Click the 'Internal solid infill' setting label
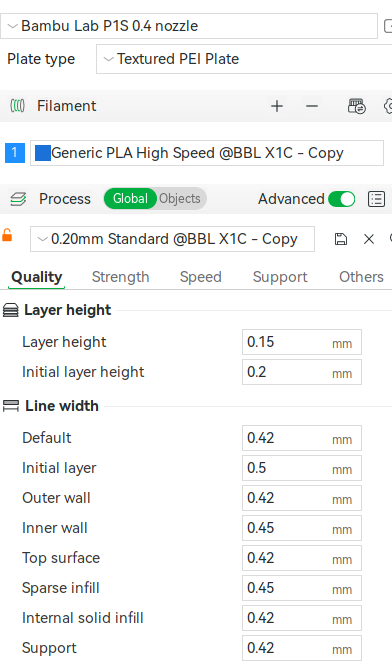Image resolution: width=392 pixels, height=669 pixels. 83,618
